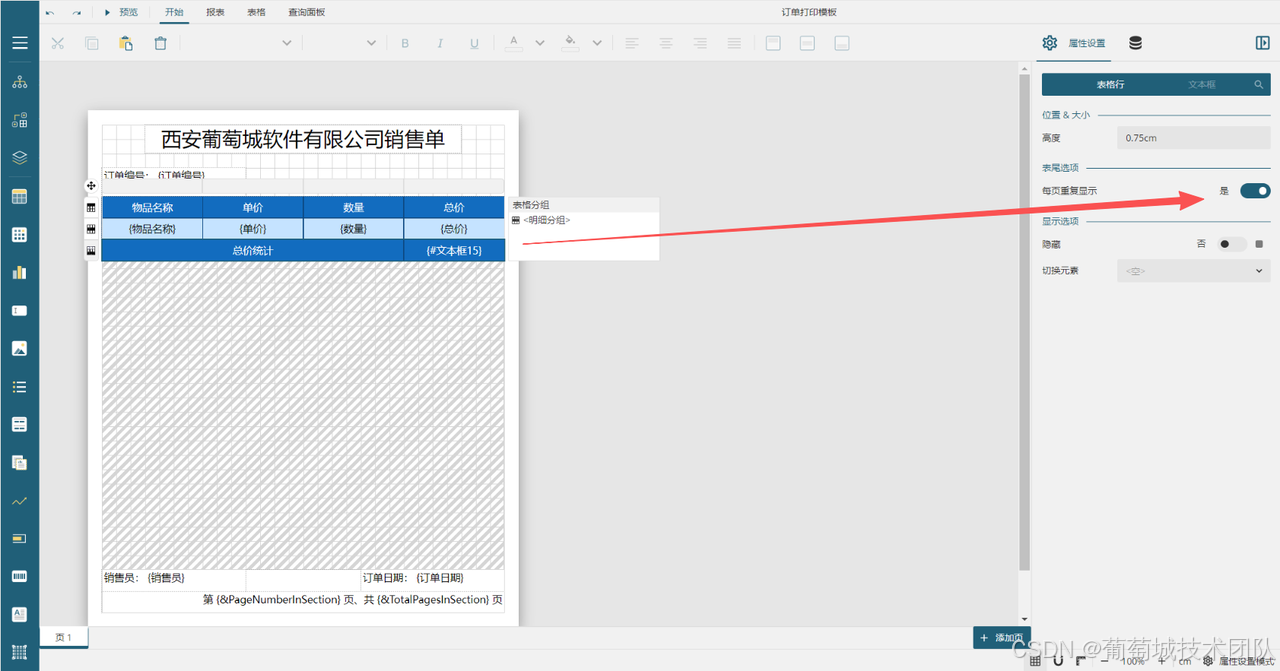The height and width of the screenshot is (671, 1280).
Task: Click the 属性设置 panel button
Action: pyautogui.click(x=1073, y=43)
